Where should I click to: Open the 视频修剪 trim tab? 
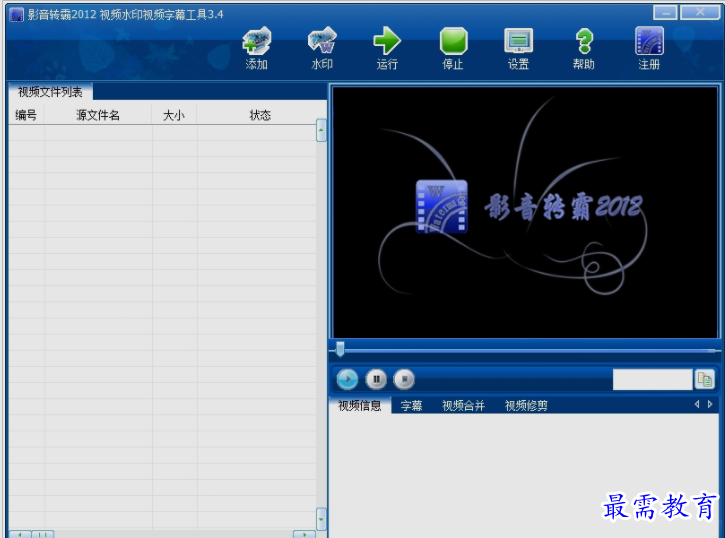526,406
